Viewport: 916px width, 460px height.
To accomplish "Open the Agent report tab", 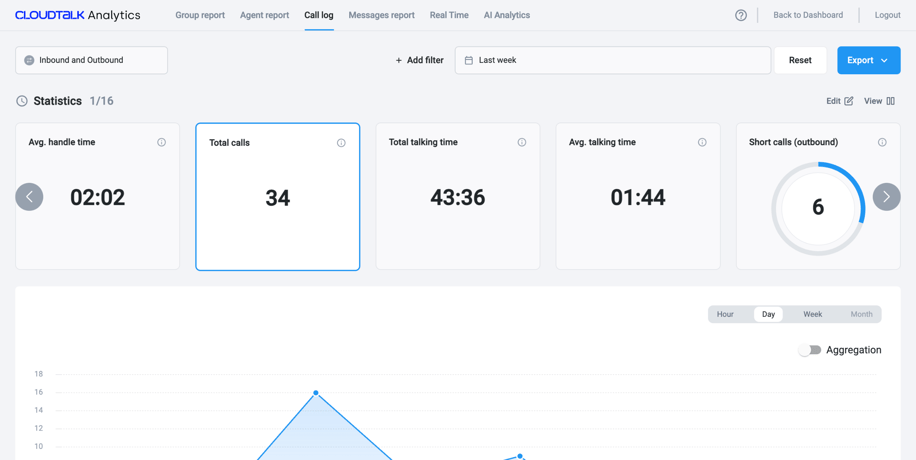I will click(x=265, y=15).
